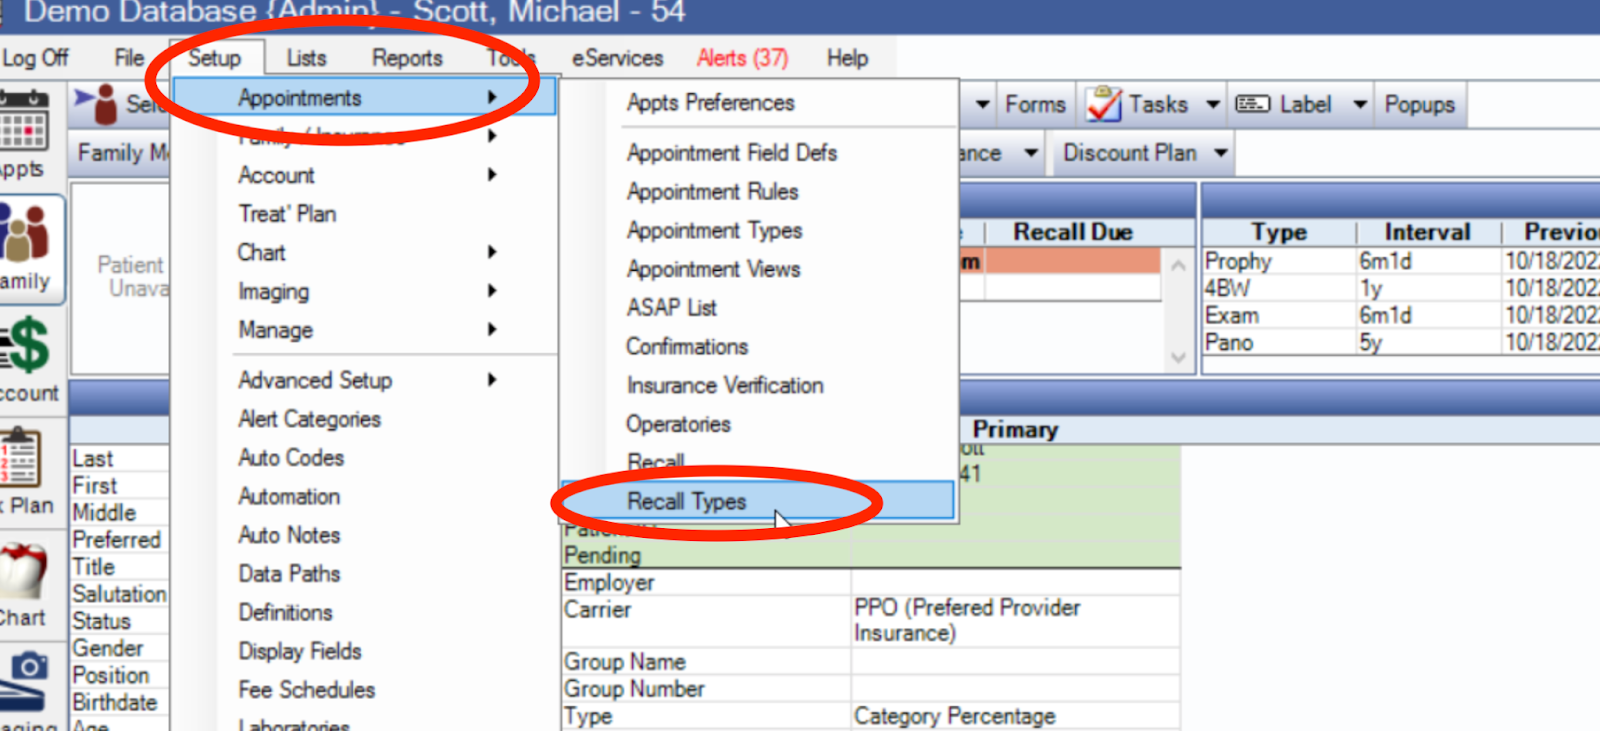Open the Appts module calendar icon
The width and height of the screenshot is (1600, 731).
(24, 124)
